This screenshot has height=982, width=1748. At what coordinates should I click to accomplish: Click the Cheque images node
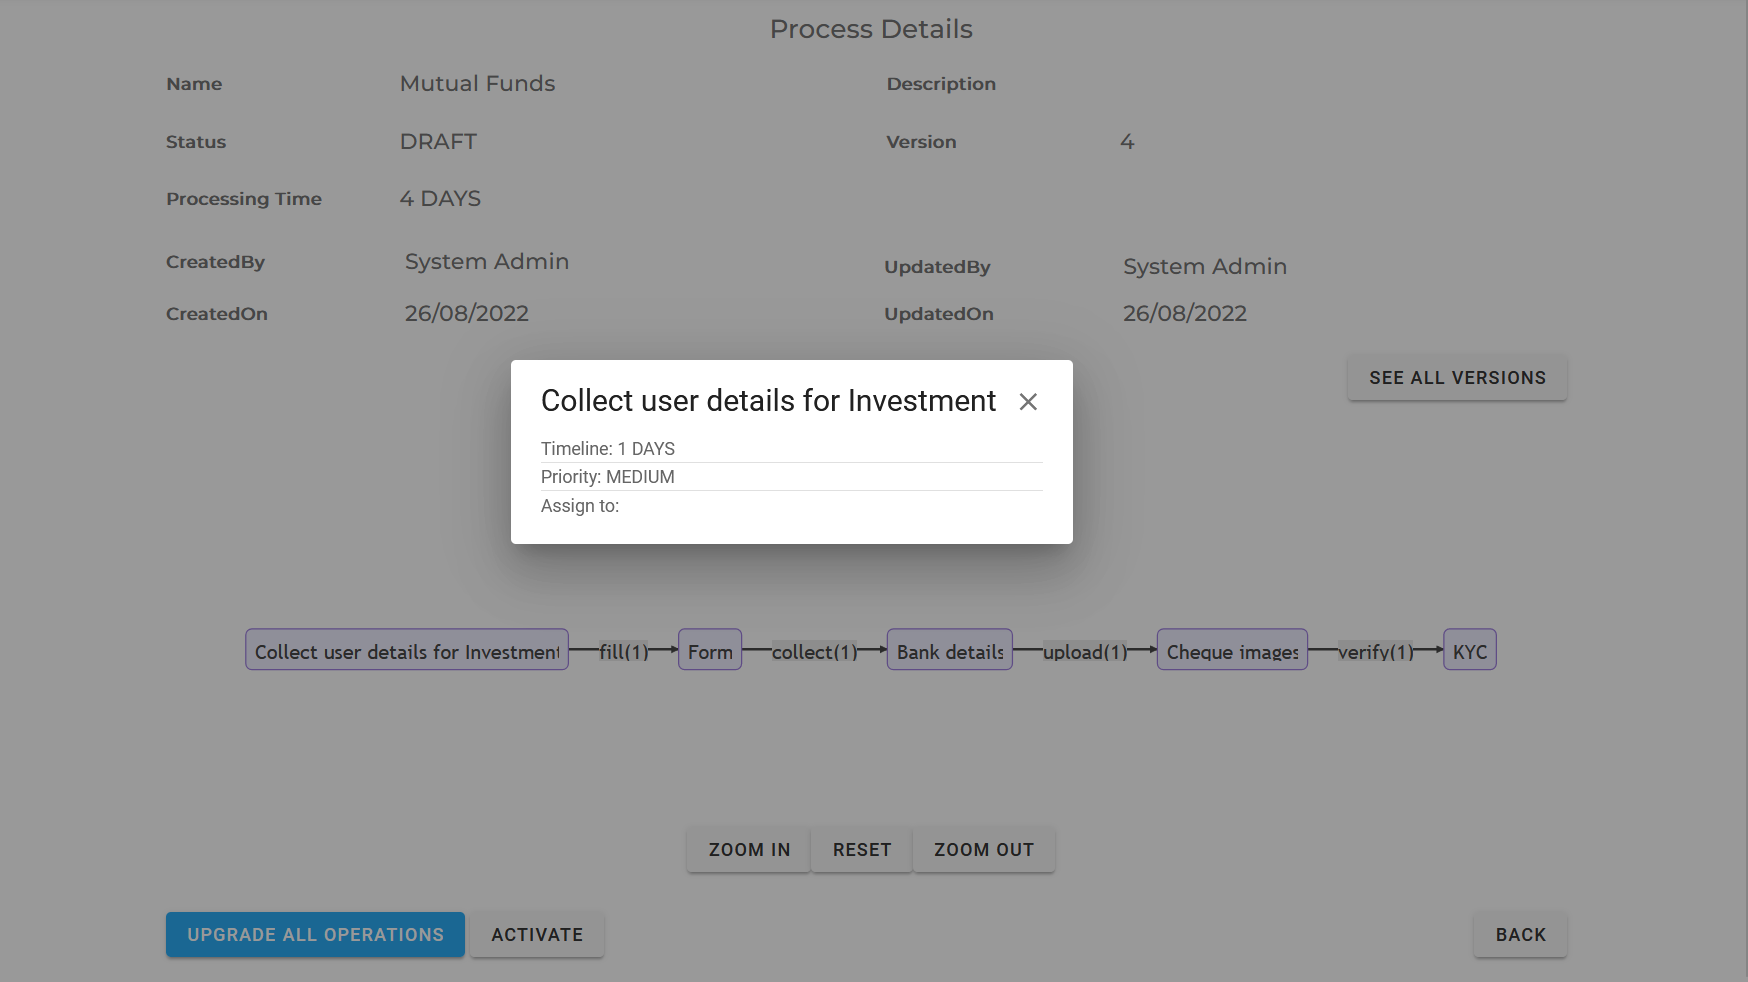[x=1232, y=651]
